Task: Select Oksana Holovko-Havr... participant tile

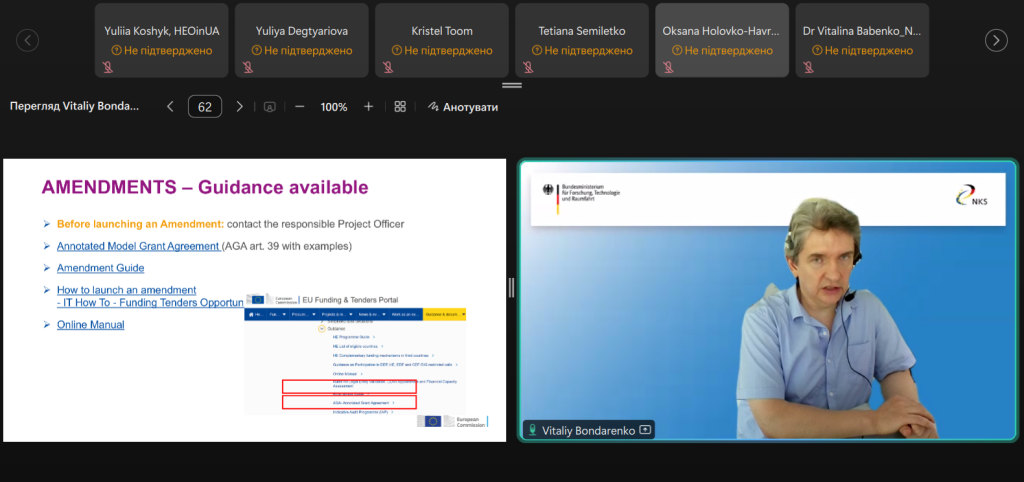Action: 722,40
